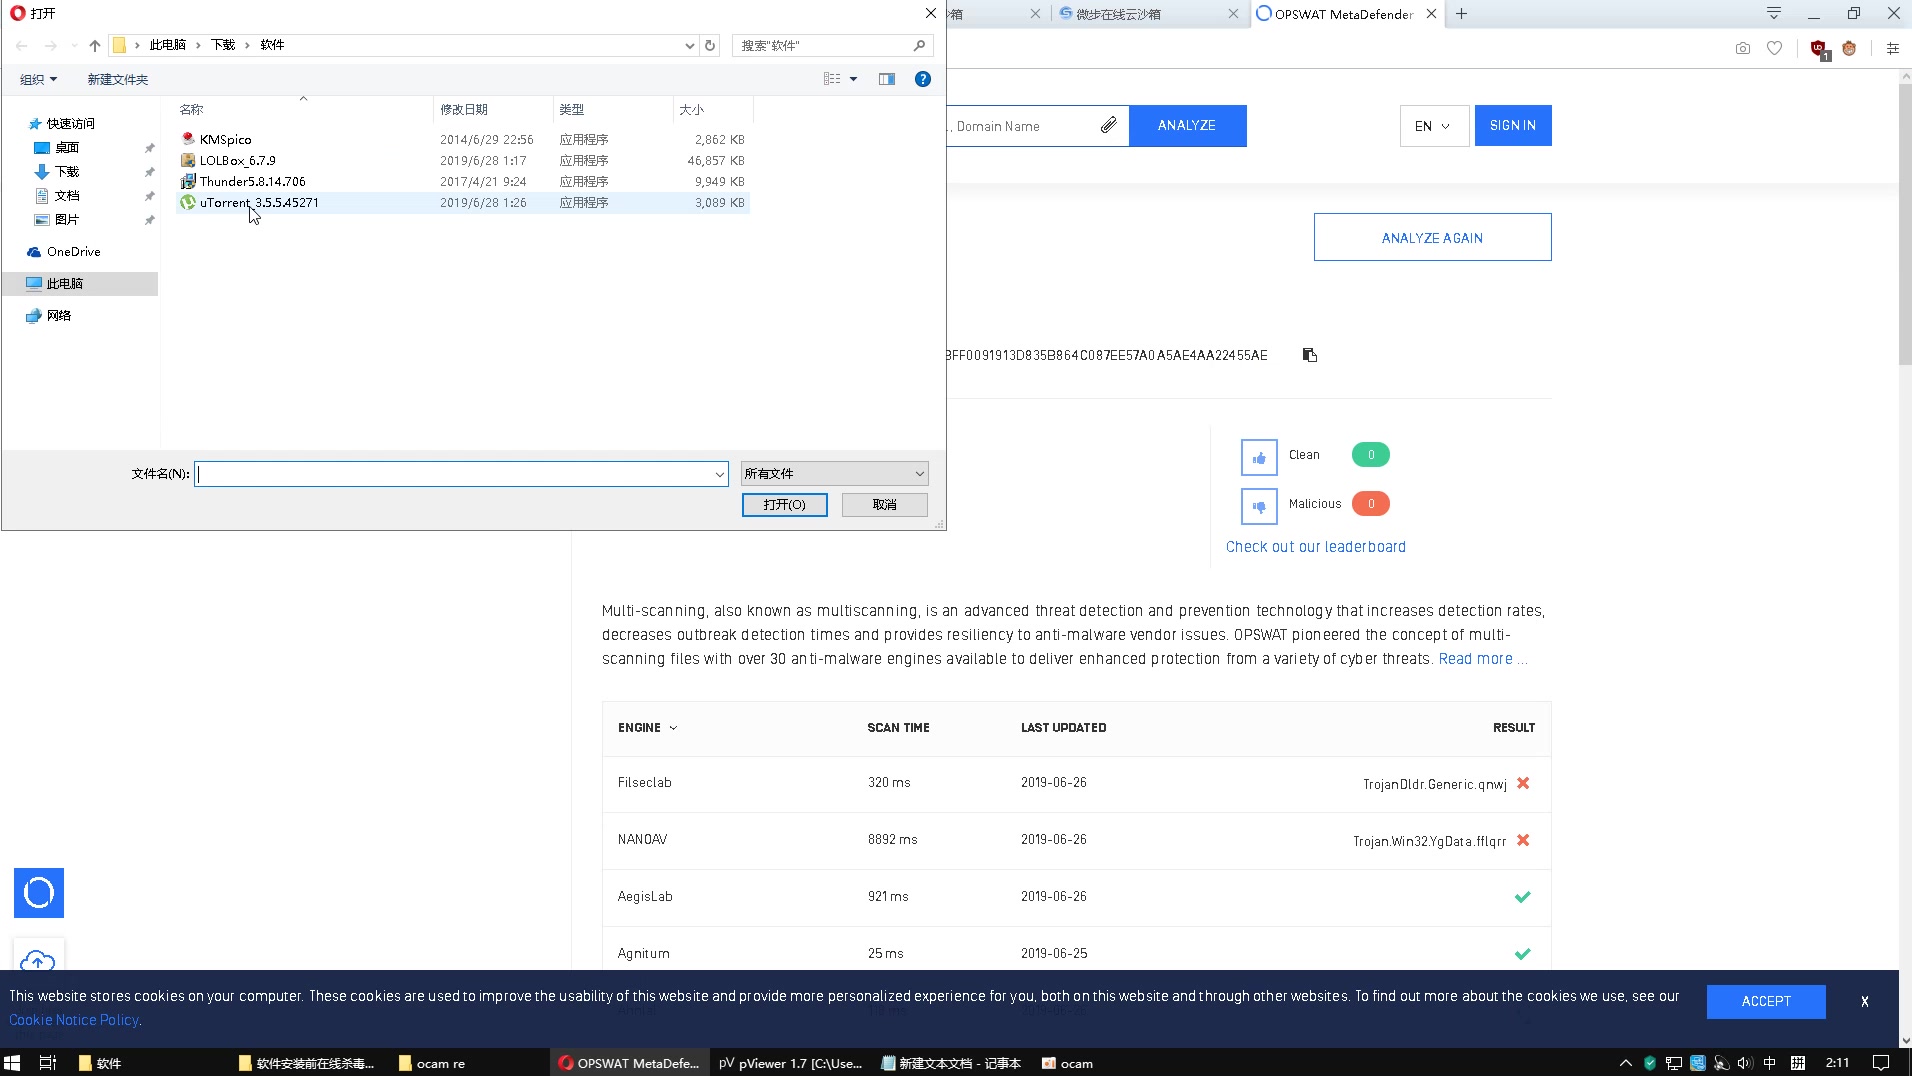
Task: Click the view layout icon in the dialog
Action: (x=832, y=79)
